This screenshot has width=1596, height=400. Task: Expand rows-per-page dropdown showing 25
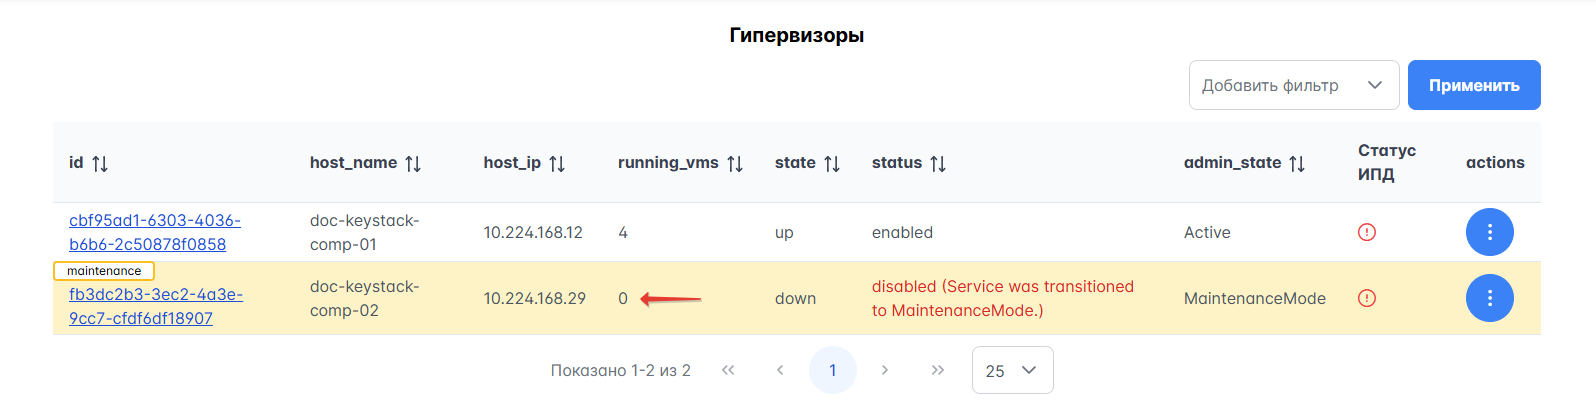(1012, 370)
